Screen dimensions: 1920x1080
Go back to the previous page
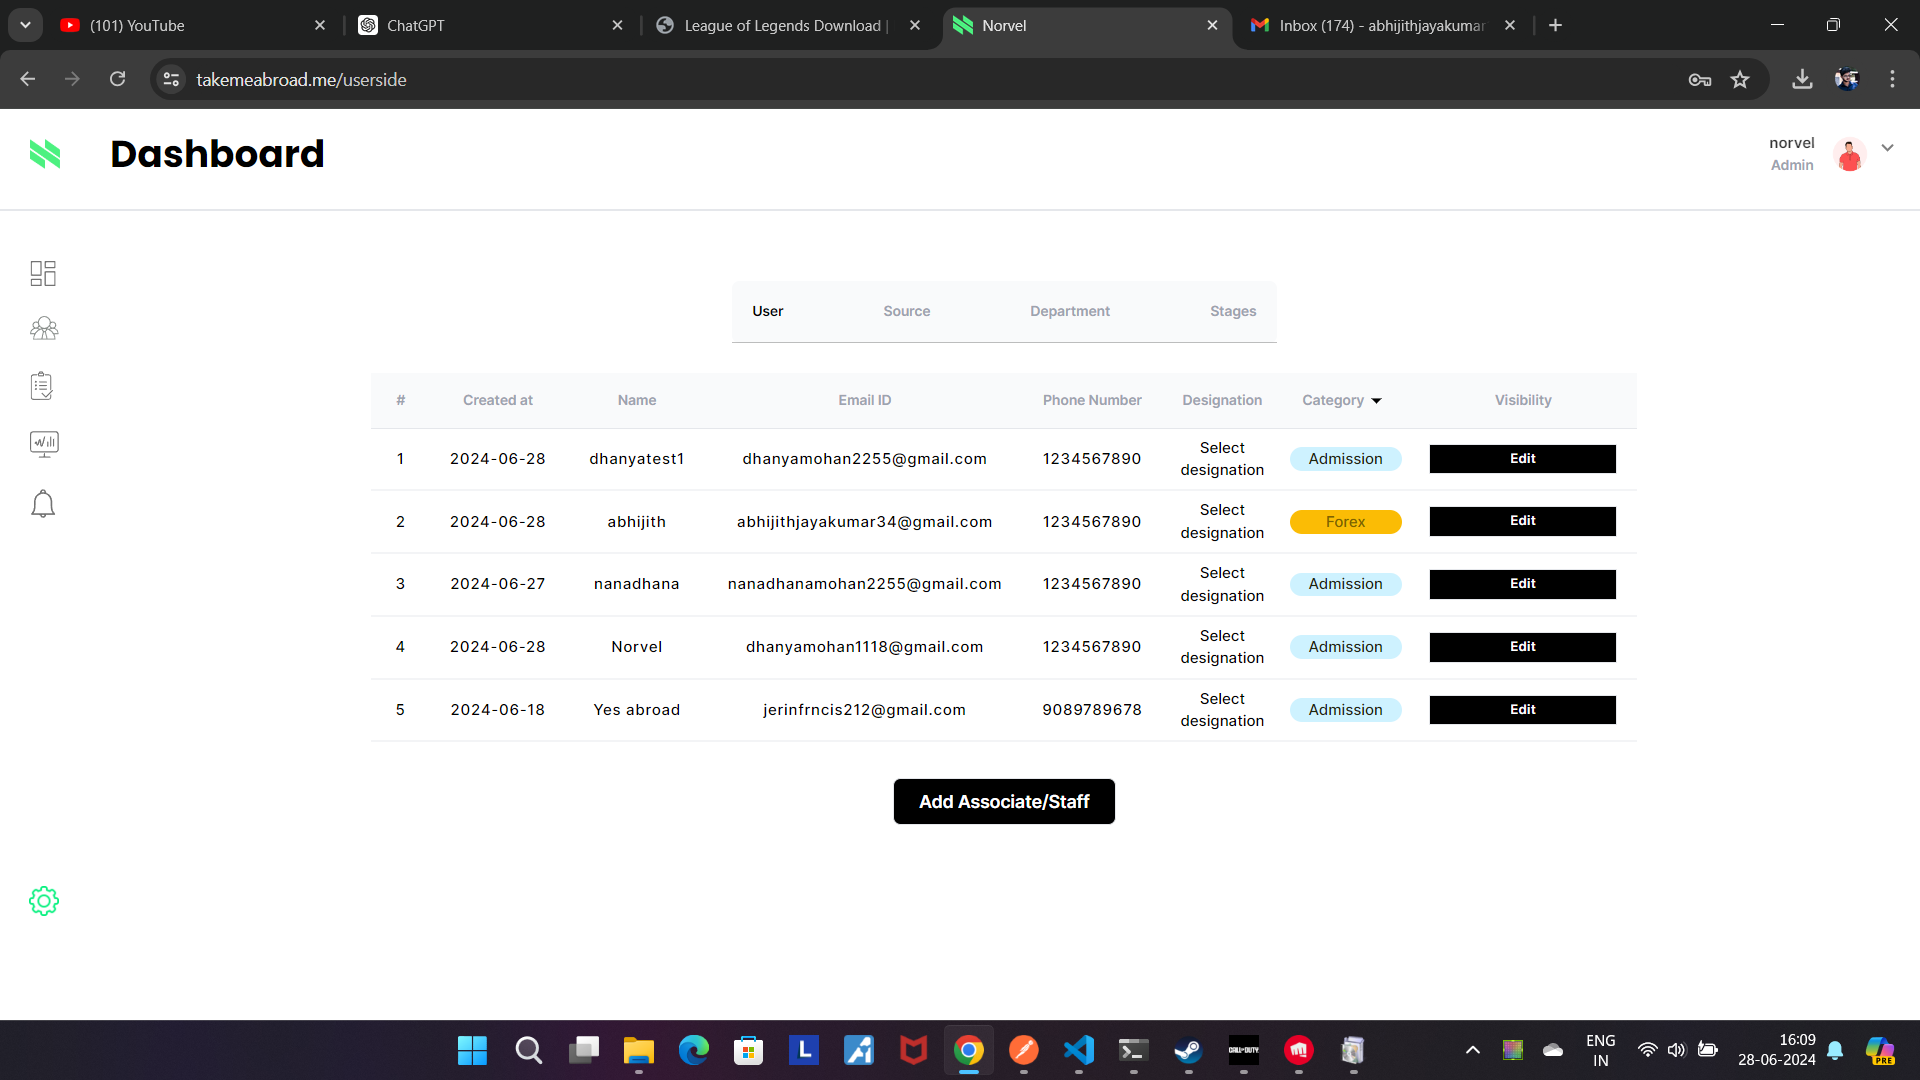coord(28,79)
